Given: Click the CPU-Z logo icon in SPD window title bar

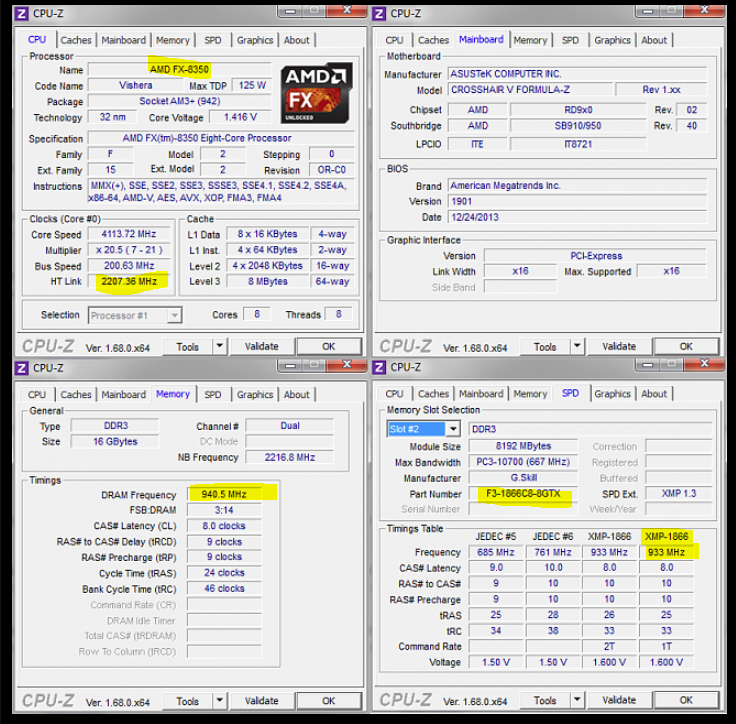Looking at the screenshot, I should [x=379, y=367].
